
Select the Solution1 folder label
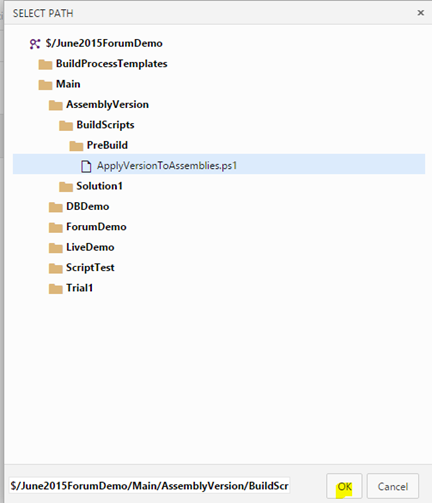[99, 186]
